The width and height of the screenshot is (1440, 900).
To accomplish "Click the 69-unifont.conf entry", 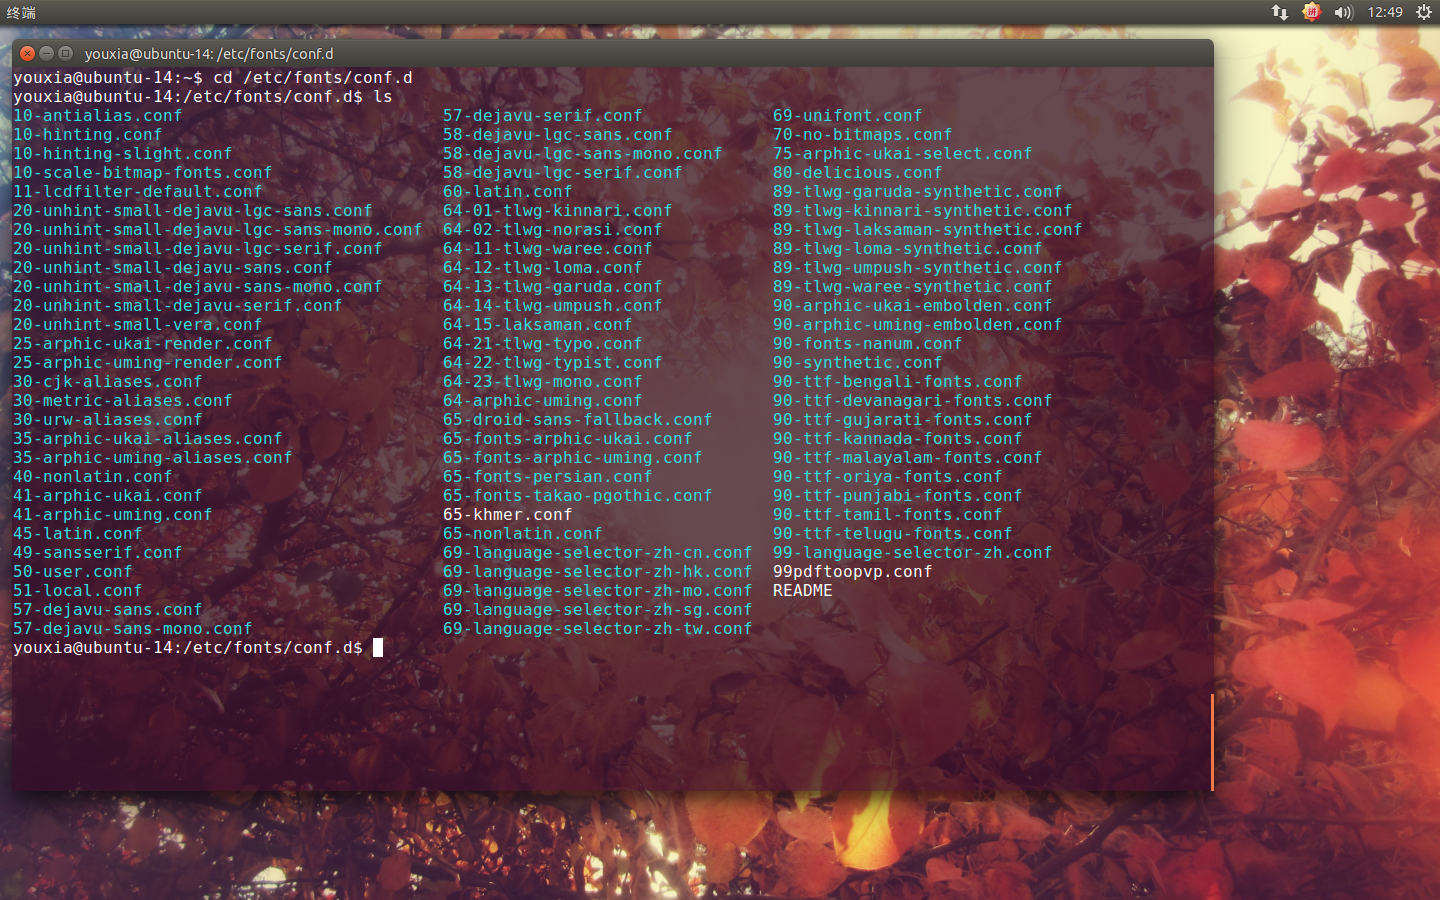I will click(x=848, y=116).
